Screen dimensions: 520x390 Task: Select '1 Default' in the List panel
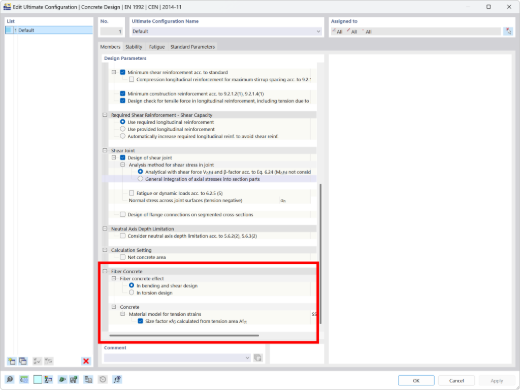(x=49, y=30)
